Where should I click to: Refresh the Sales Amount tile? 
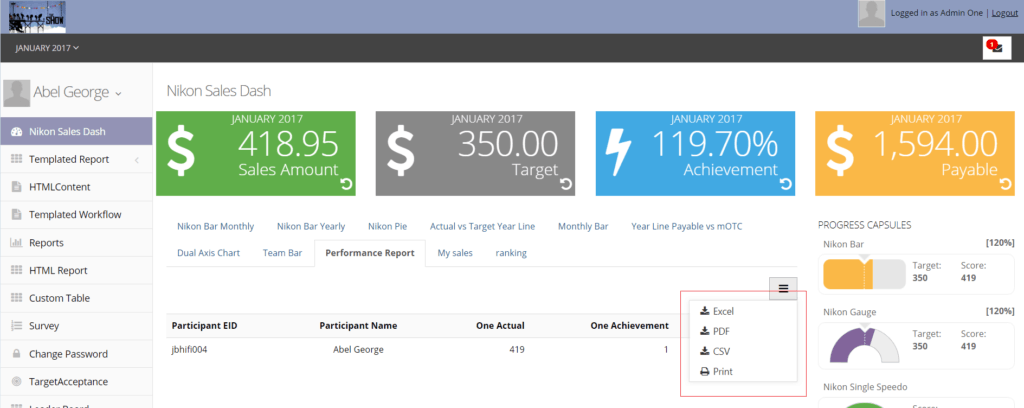coord(346,185)
